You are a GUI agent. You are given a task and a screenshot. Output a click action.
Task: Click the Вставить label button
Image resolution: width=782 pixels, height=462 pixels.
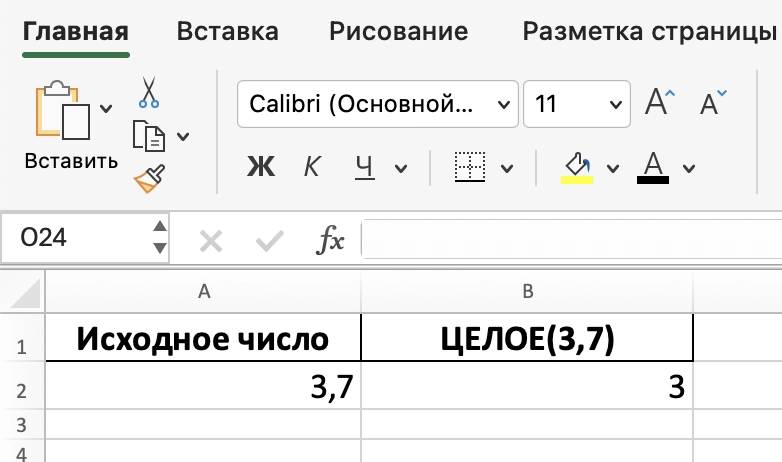tap(71, 161)
